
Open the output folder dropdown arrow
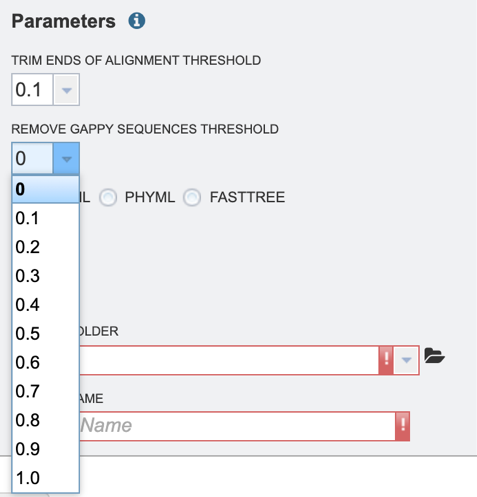coord(406,360)
